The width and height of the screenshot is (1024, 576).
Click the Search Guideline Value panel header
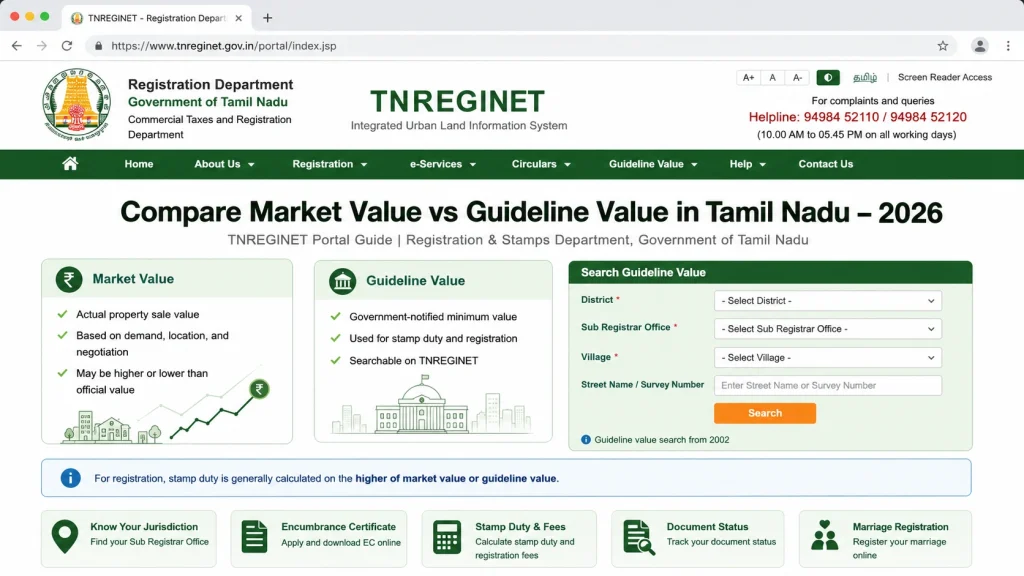(770, 272)
